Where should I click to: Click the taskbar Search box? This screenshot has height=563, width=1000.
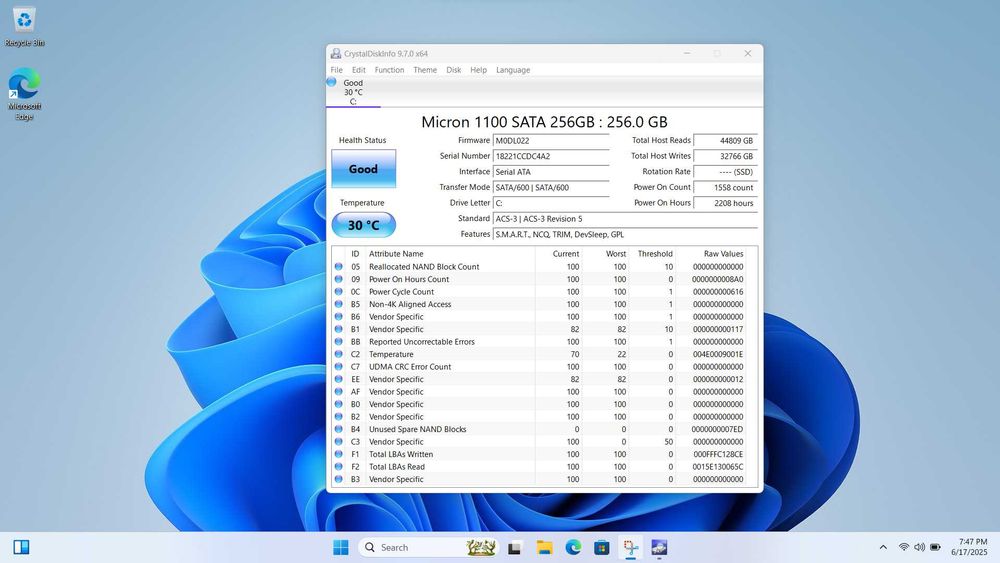pos(429,547)
